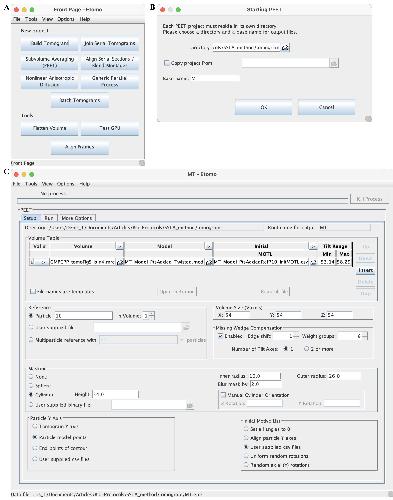Open file chooser for row 1 initial MOTL
Image resolution: width=393 pixels, height=500 pixels.
313,262
